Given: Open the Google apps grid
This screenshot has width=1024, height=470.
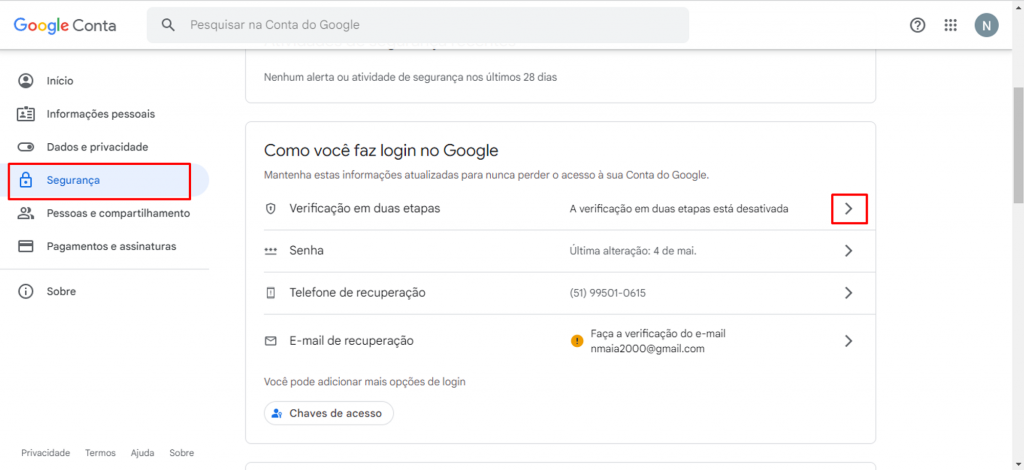Looking at the screenshot, I should pyautogui.click(x=951, y=25).
